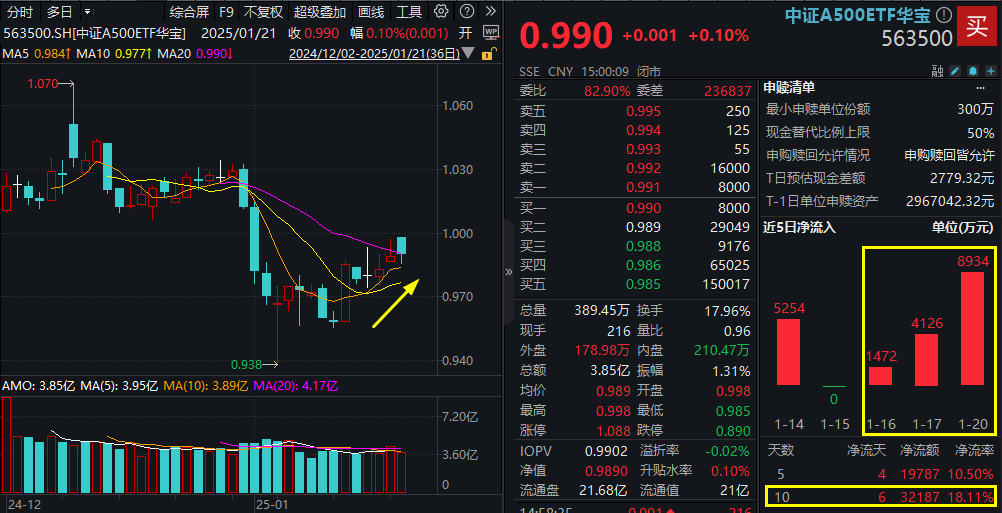1002x513 pixels.
Task: Set price alert with bell icon
Action: coord(972,72)
